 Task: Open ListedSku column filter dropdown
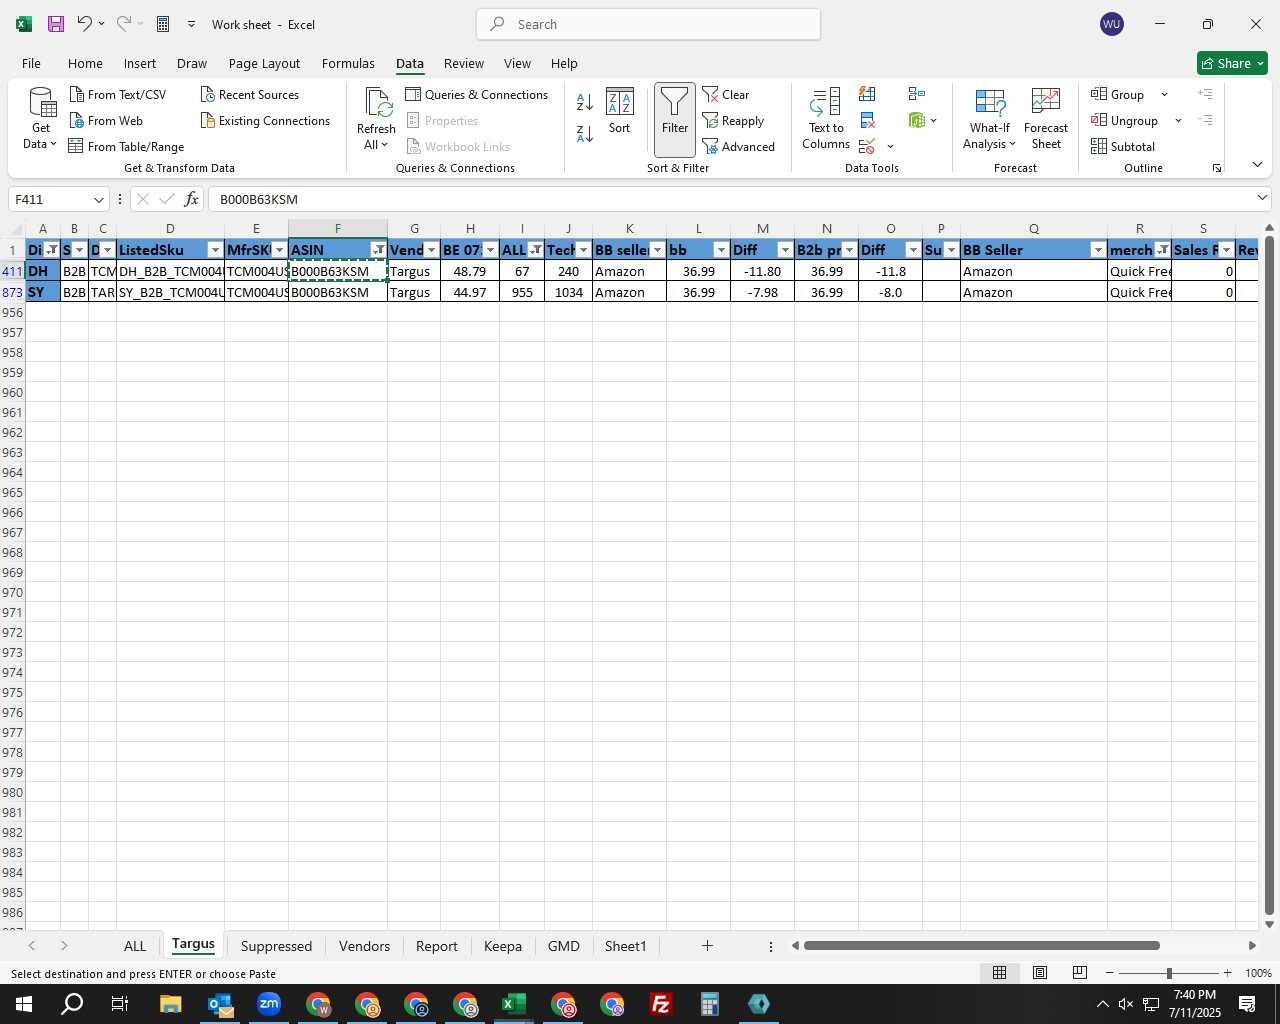[x=215, y=250]
